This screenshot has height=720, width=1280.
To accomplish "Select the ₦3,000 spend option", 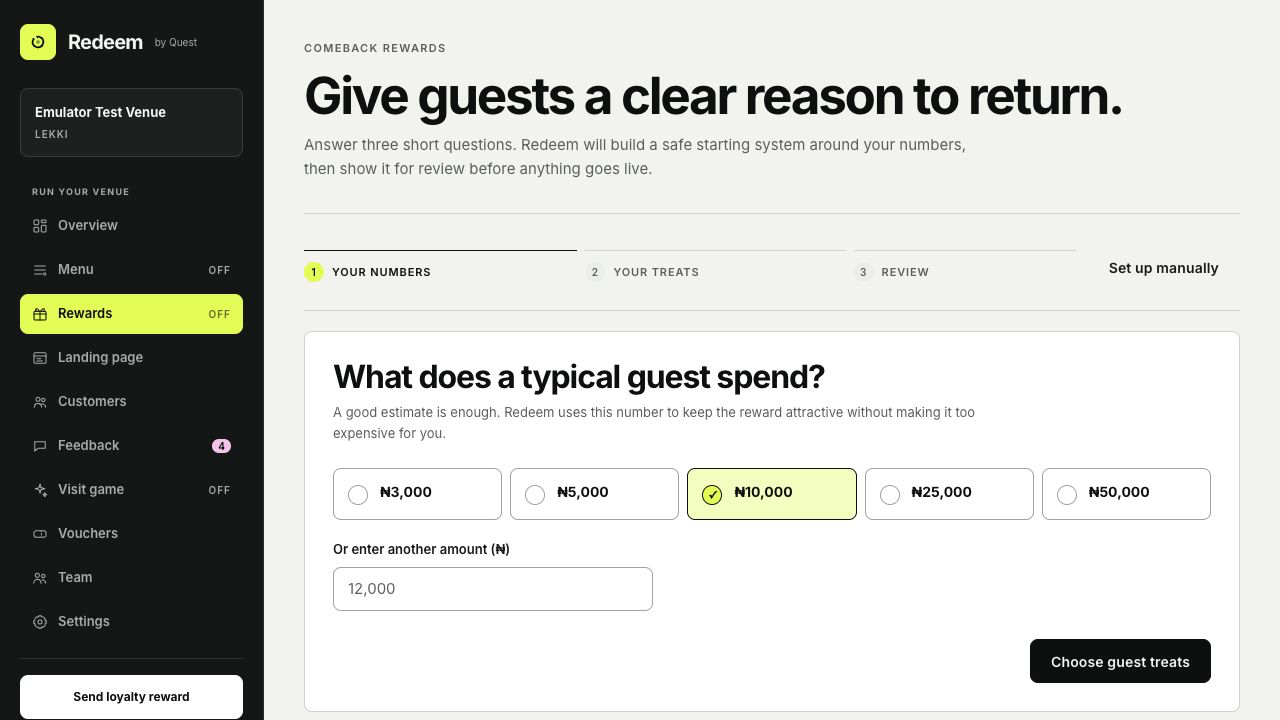I will [417, 494].
